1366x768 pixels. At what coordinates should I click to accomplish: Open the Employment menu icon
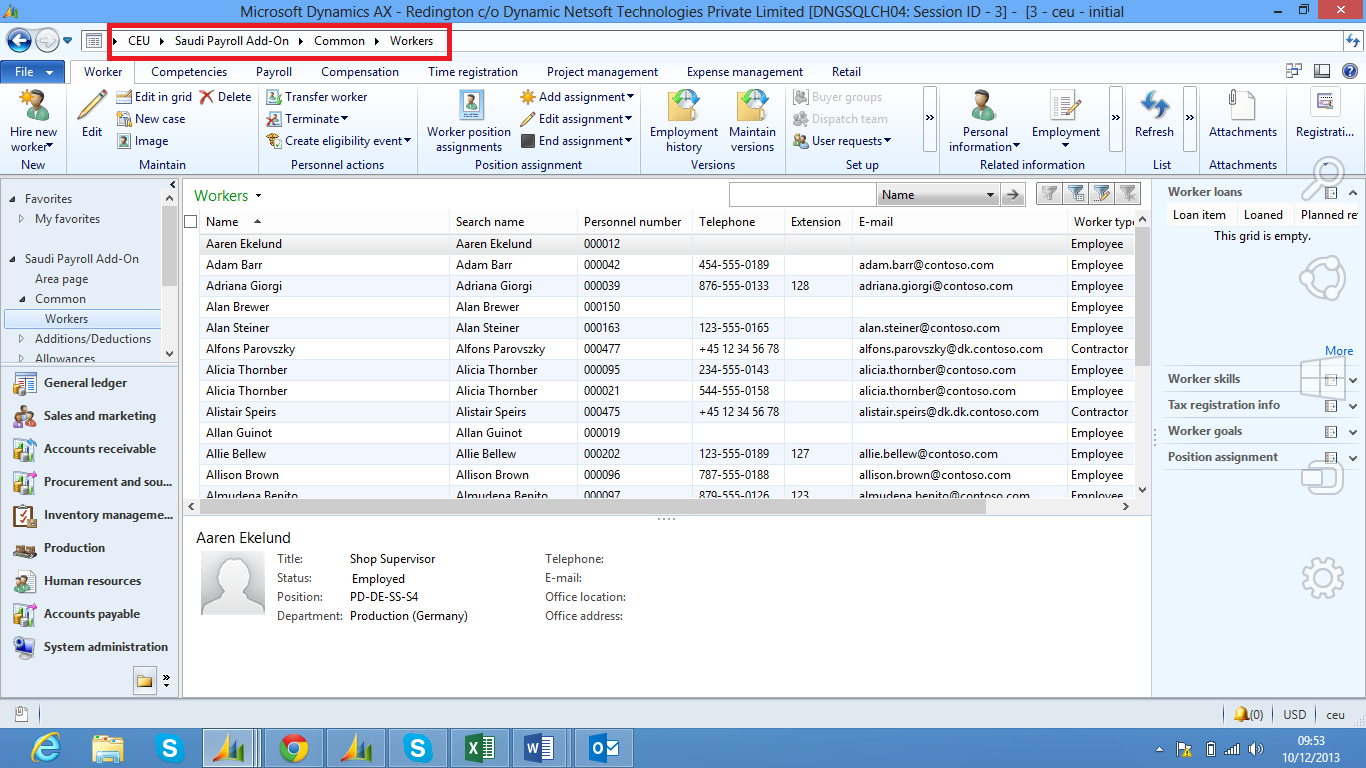pos(1066,105)
